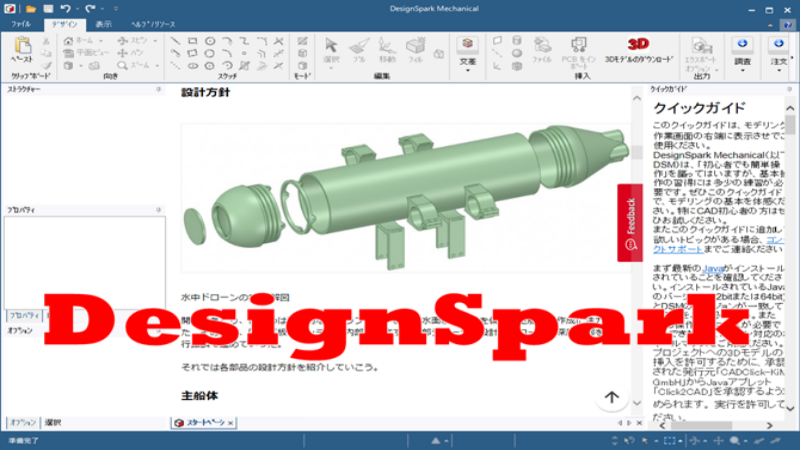Click the 3Dモデルのダウンロード button

[x=639, y=50]
